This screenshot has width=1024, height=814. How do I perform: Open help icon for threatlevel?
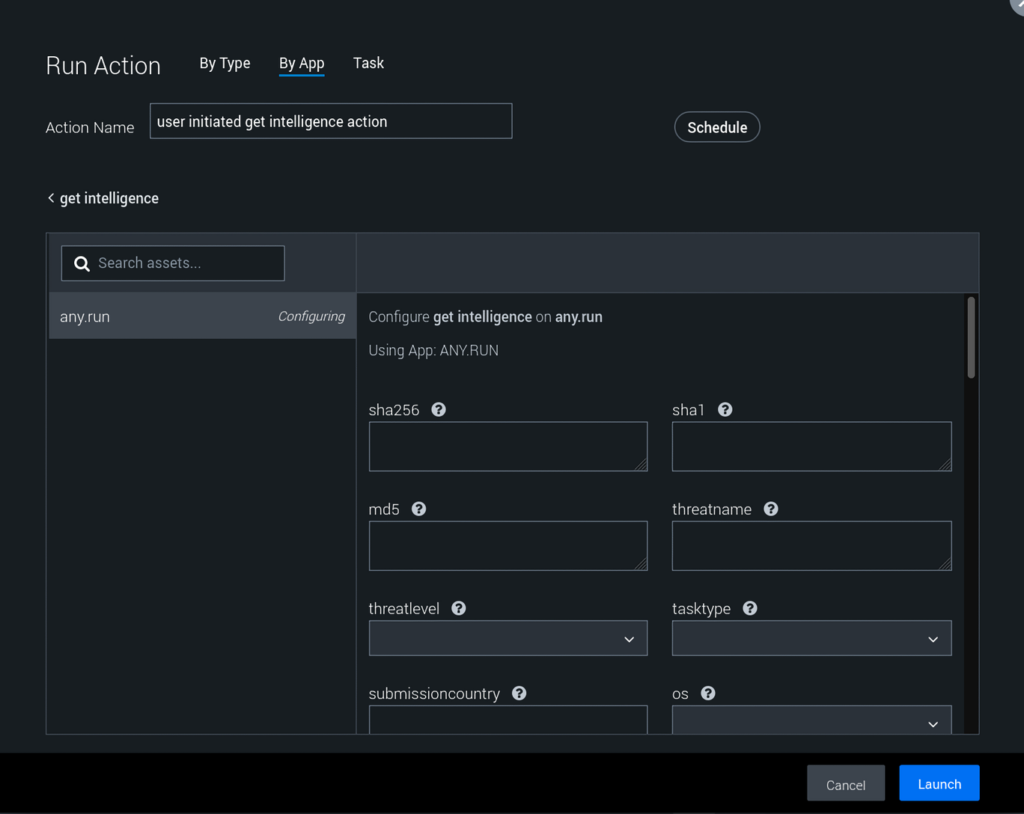[x=459, y=608]
